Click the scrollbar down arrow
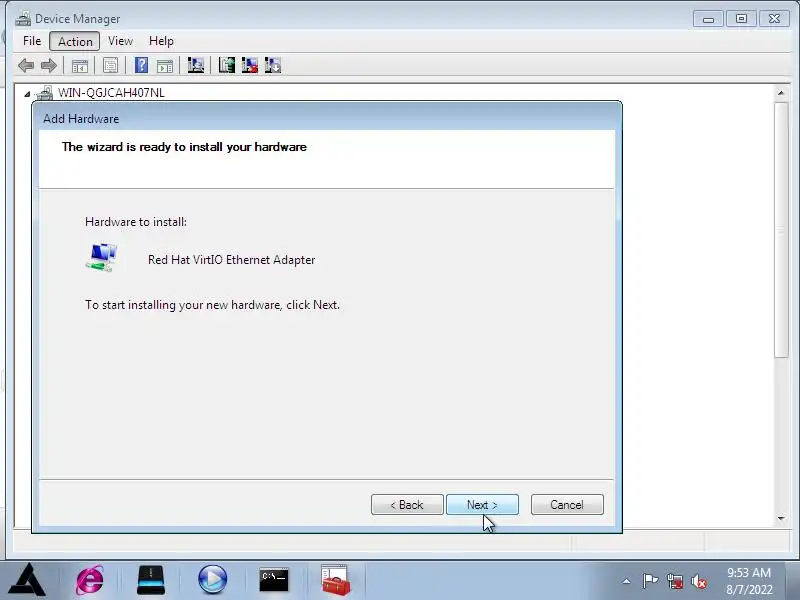 tap(781, 518)
